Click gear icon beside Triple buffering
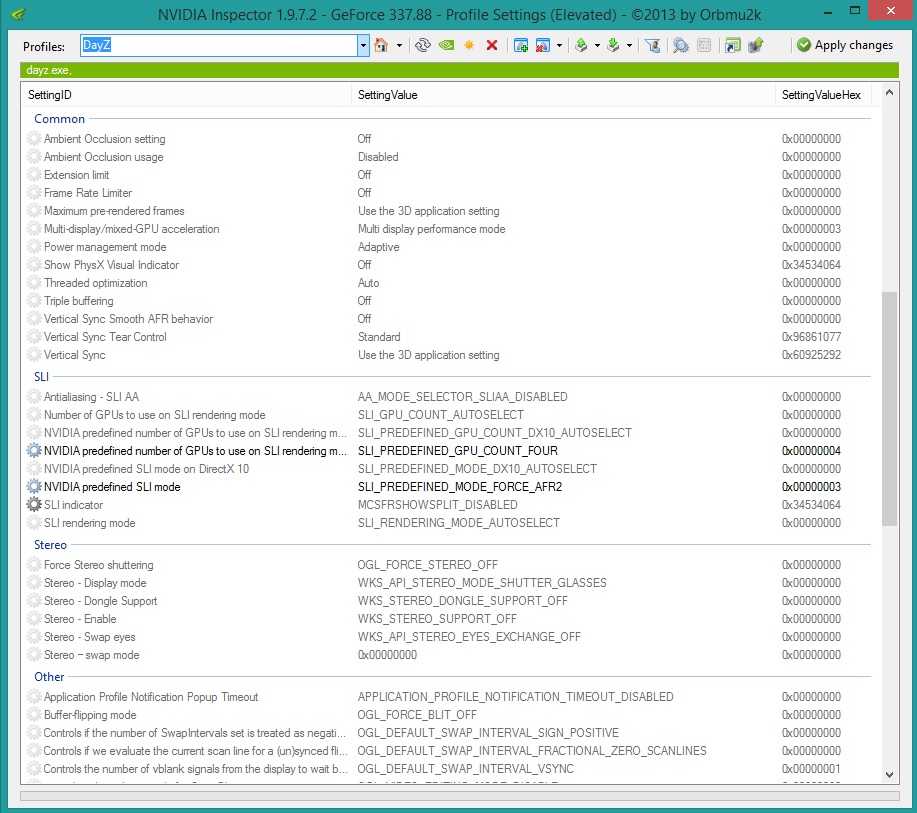917x813 pixels. (34, 301)
